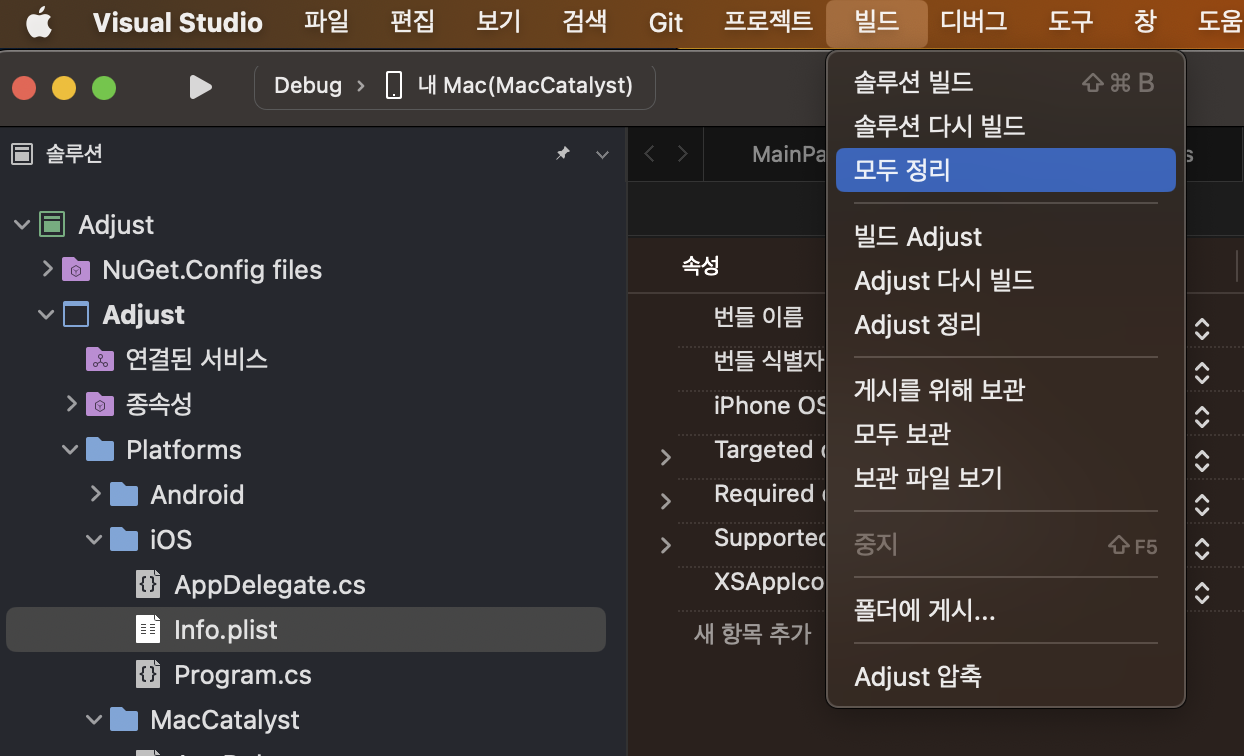
Task: Open the Debug configuration selector
Action: [308, 86]
